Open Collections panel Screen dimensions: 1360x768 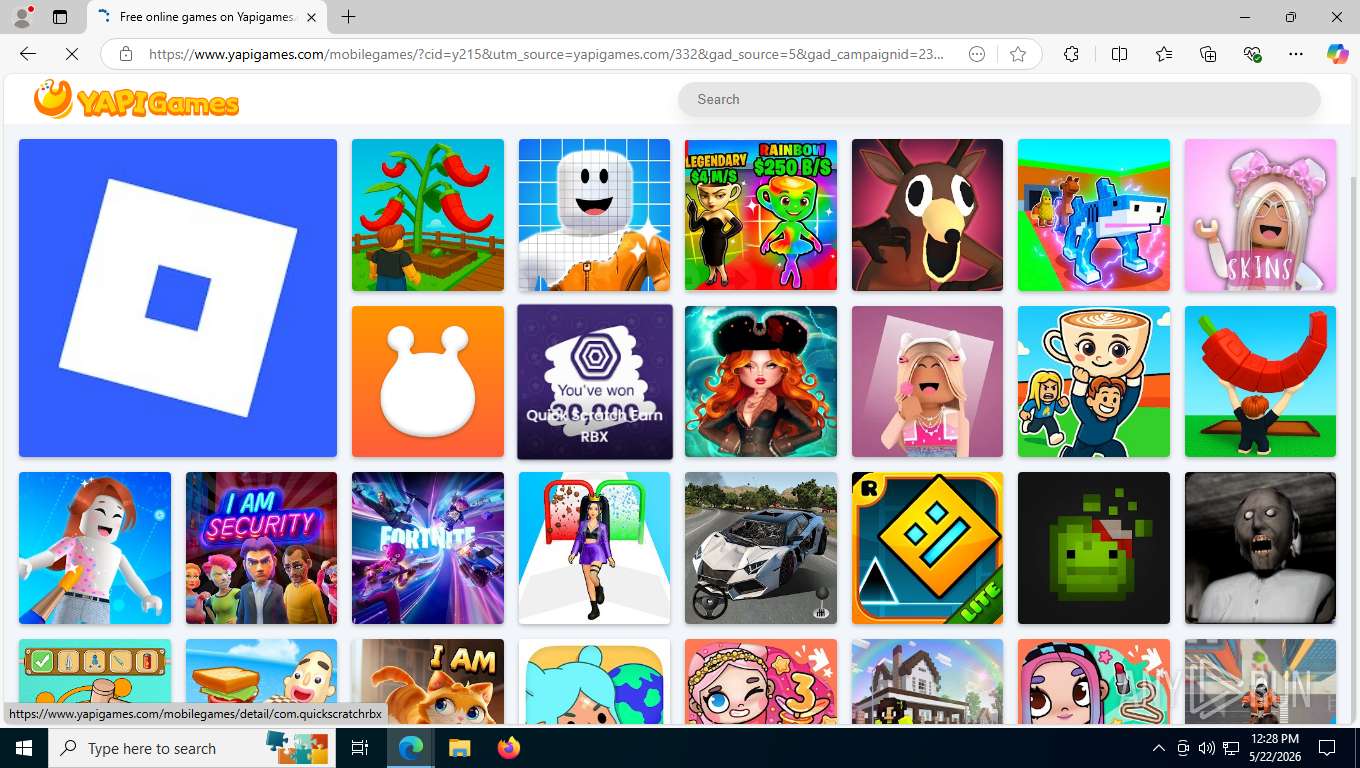1208,54
